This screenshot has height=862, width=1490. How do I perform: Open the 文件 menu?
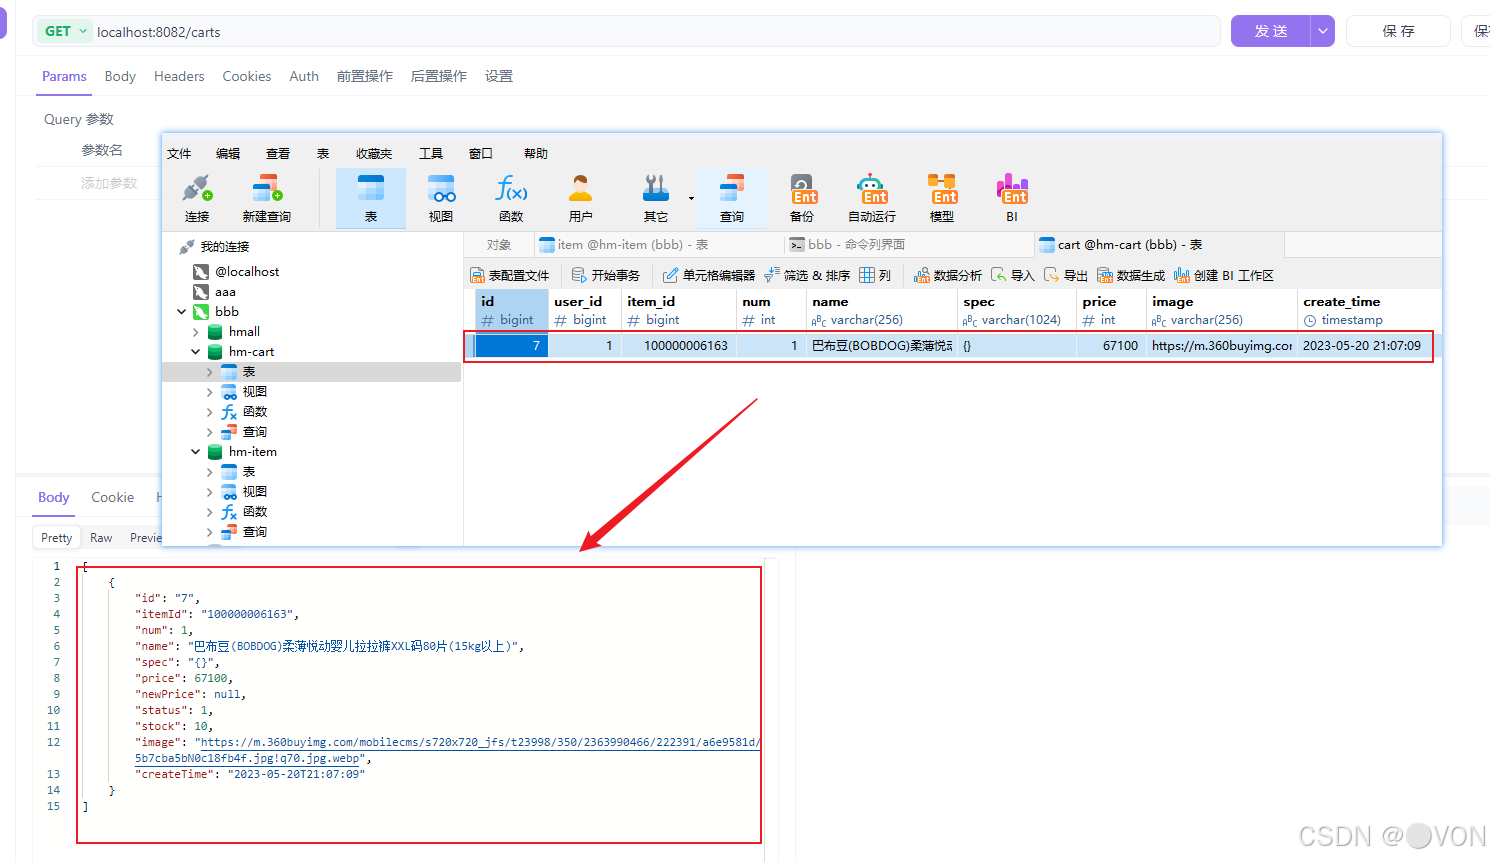coord(179,153)
